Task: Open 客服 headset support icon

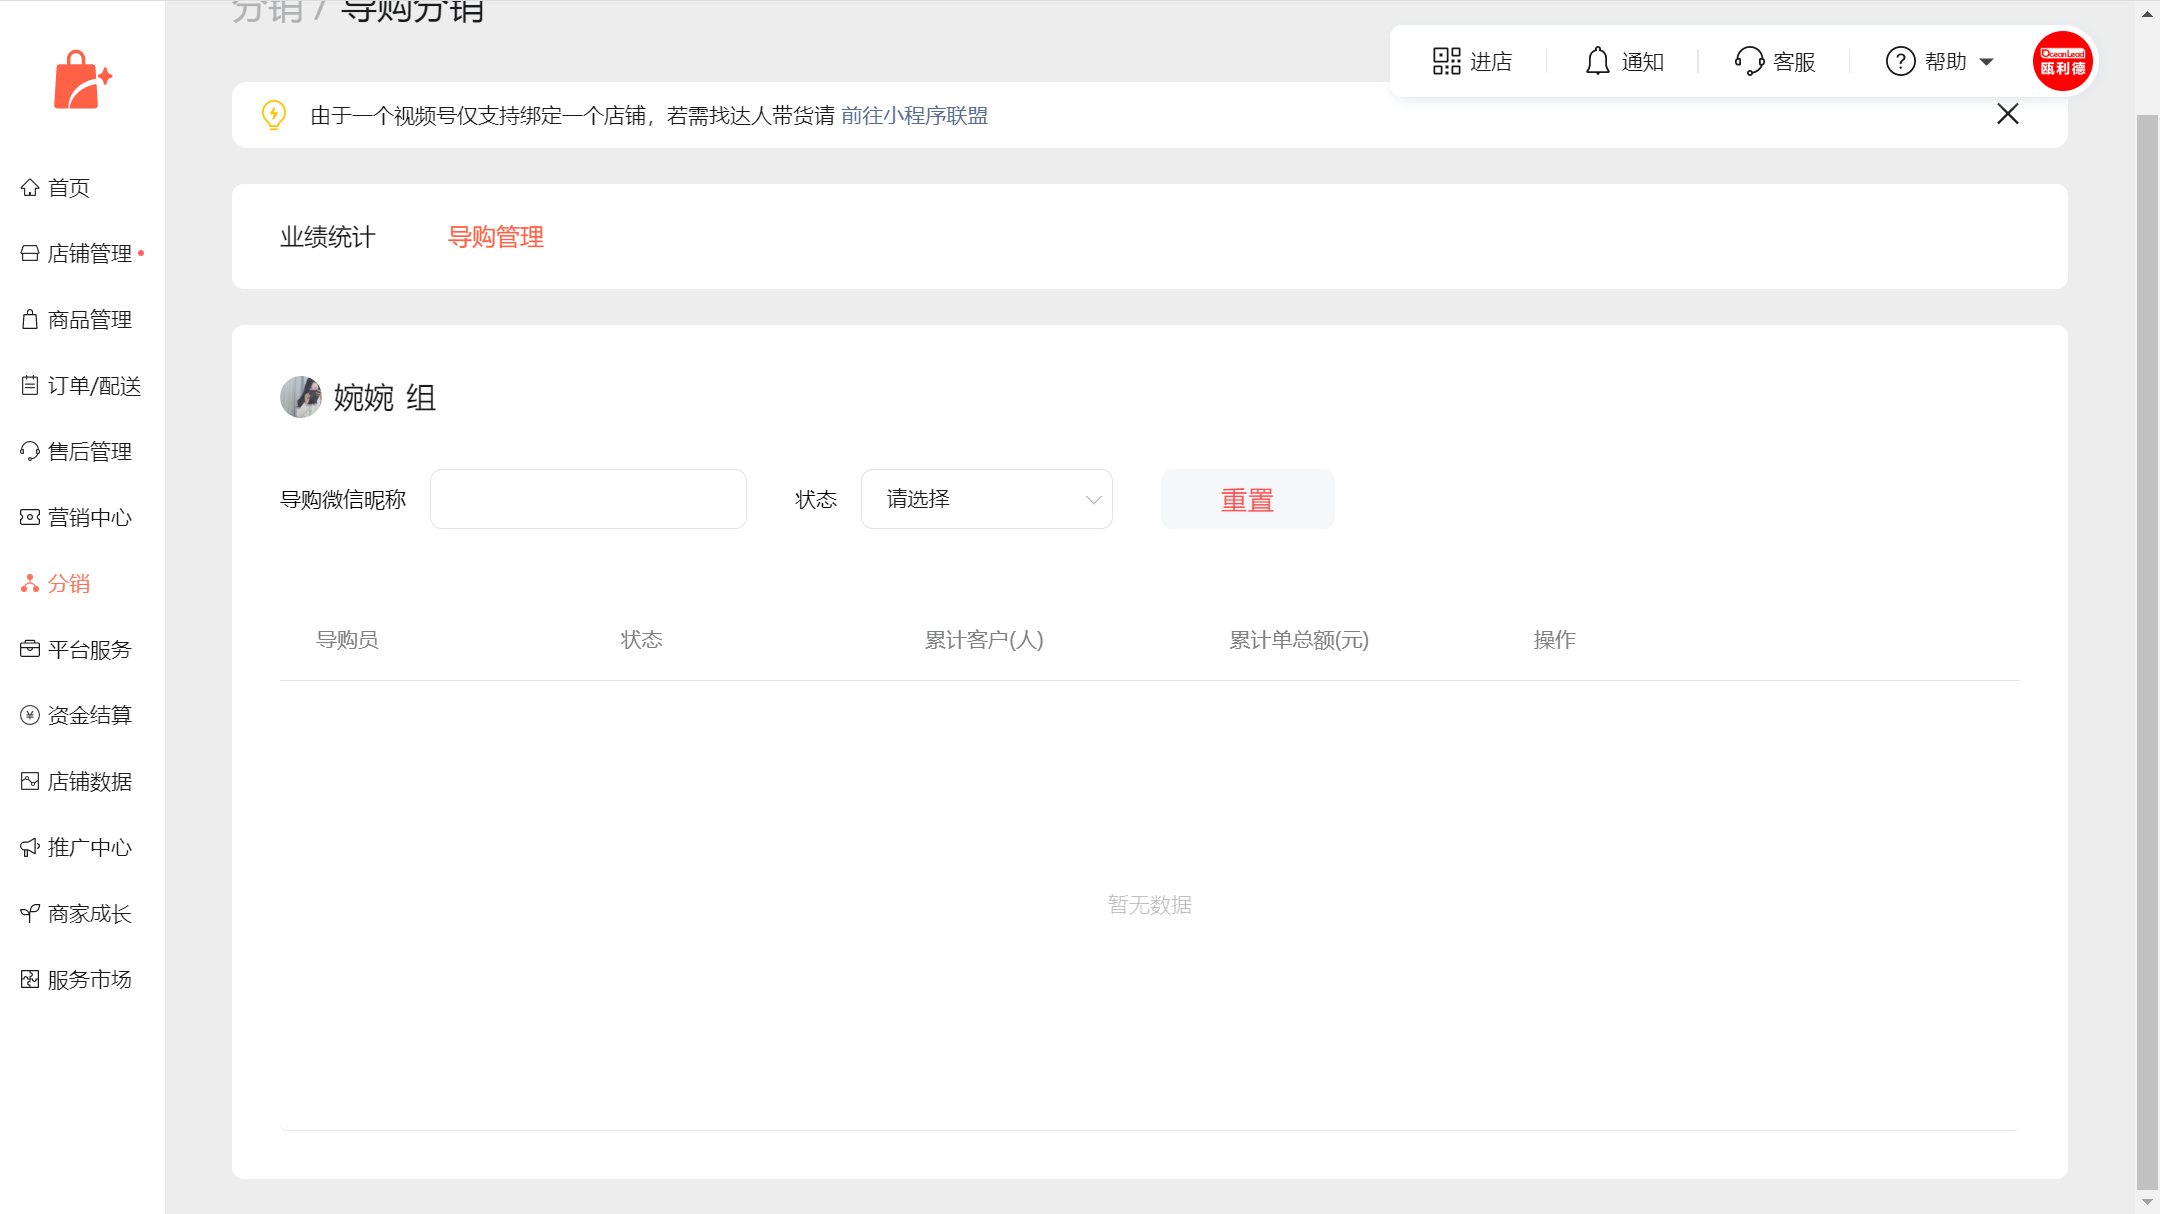Action: 1749,61
